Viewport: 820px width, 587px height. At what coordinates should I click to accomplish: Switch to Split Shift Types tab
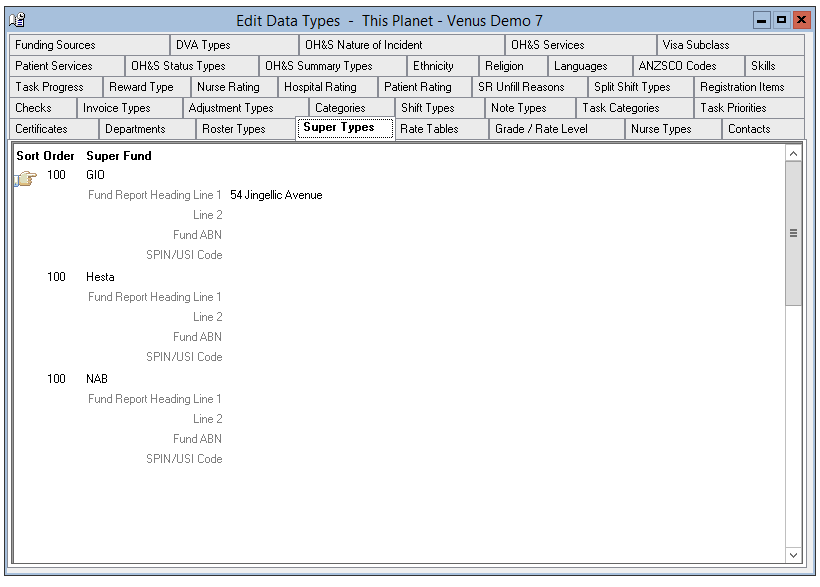(x=641, y=87)
